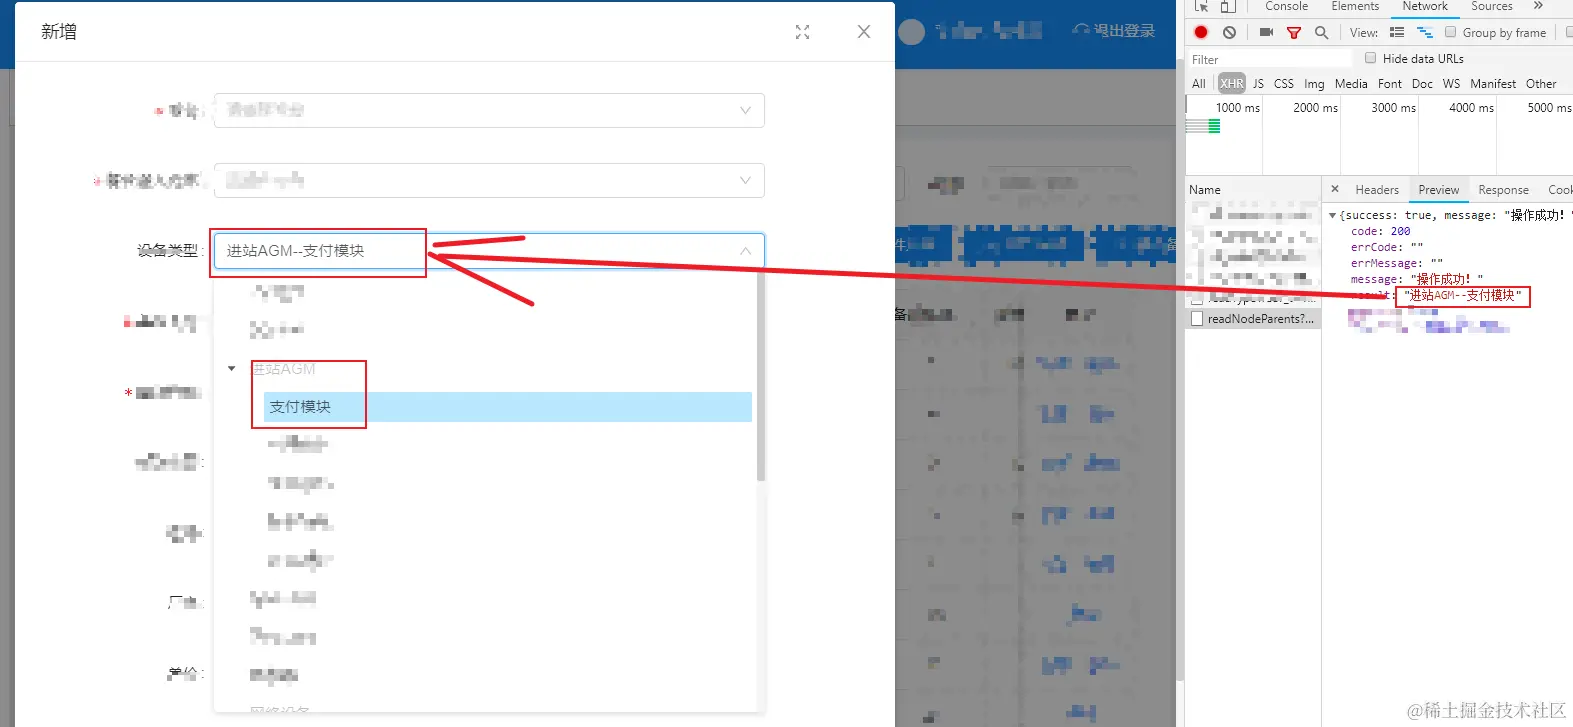Click the 3000 ms timeline marker
This screenshot has height=727, width=1573.
1393,108
